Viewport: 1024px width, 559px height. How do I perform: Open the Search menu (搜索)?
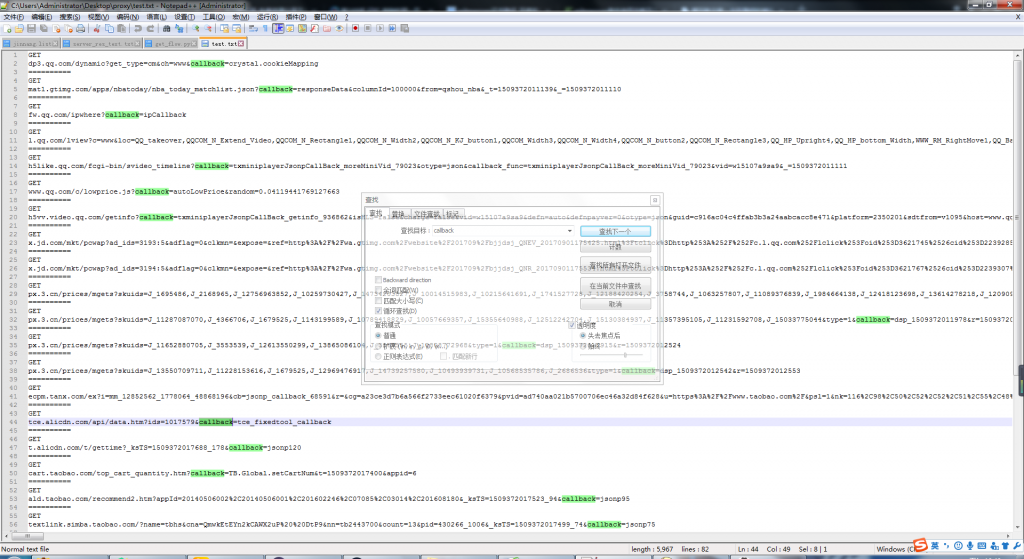69,17
